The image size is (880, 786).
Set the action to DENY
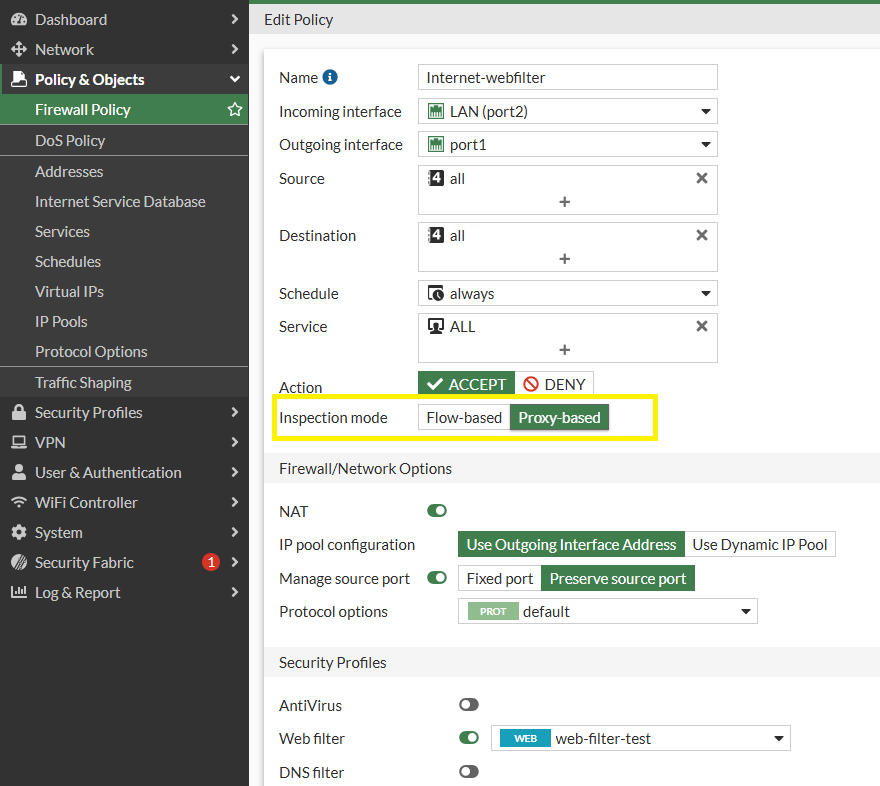point(555,385)
